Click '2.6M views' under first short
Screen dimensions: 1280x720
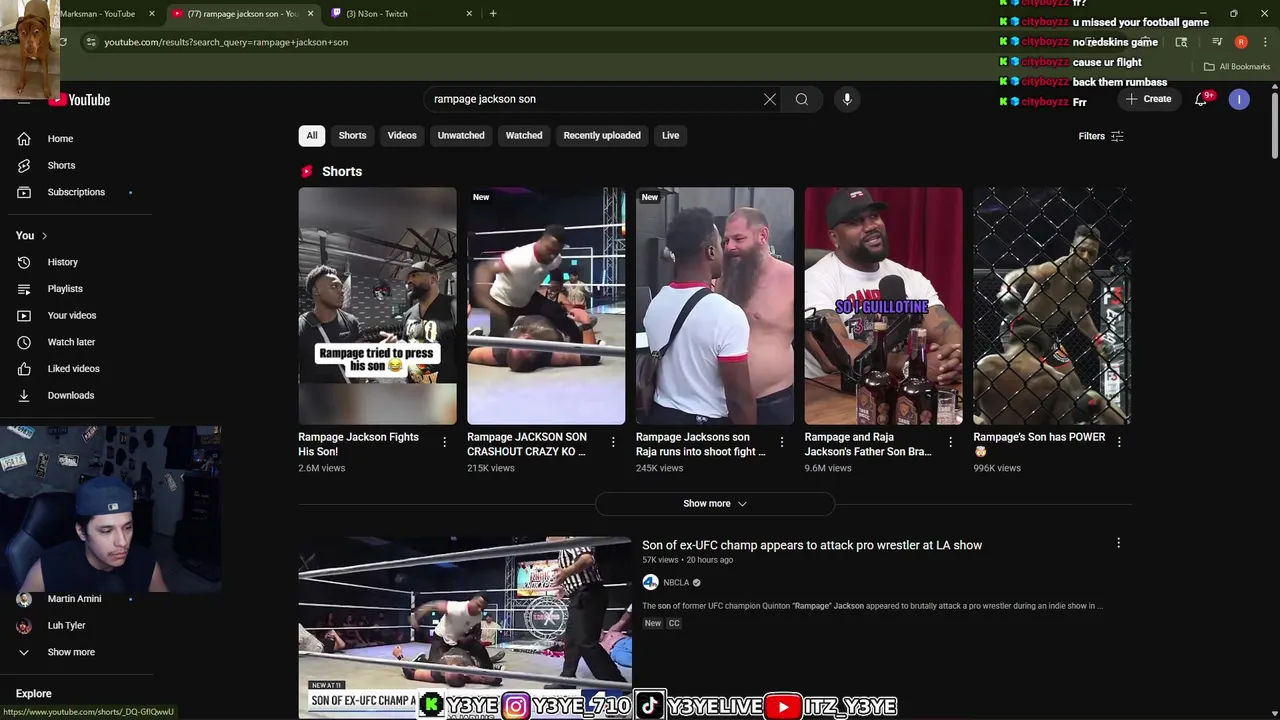[321, 468]
